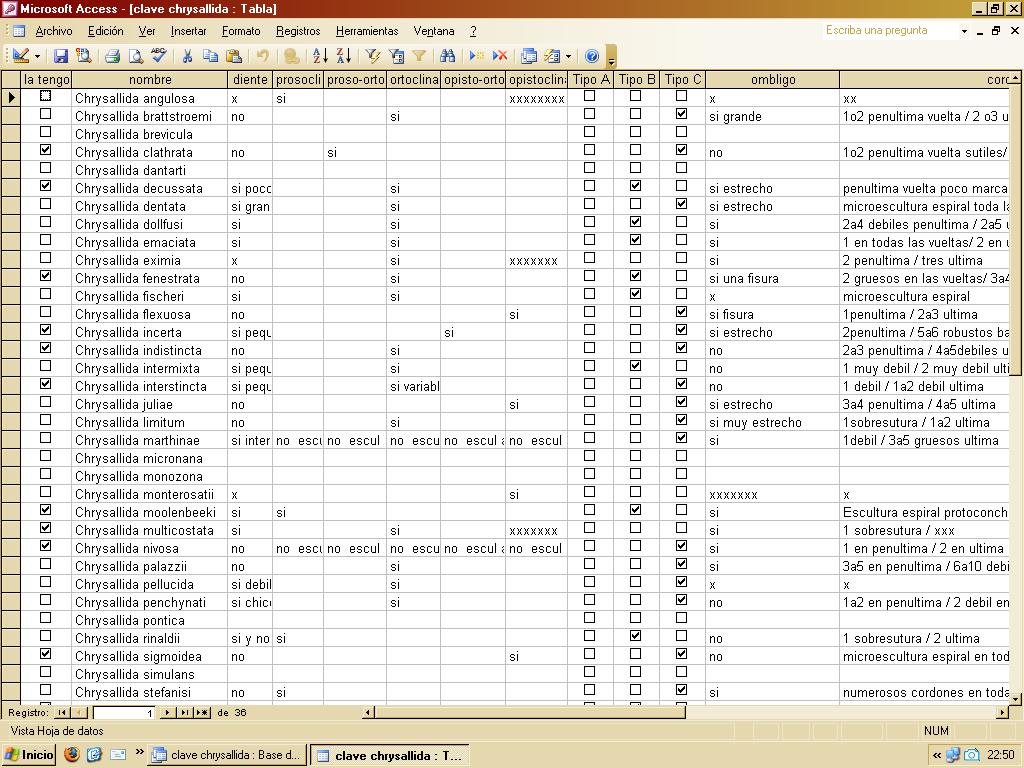Expand hidden quick launch chevron

139,752
